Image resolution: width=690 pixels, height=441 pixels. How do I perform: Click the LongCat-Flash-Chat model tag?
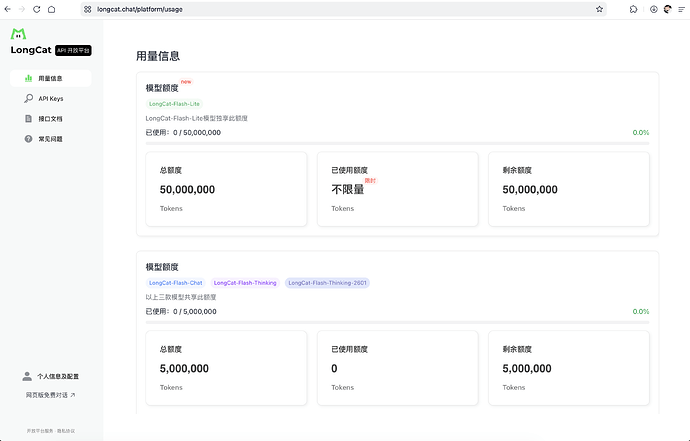176,283
